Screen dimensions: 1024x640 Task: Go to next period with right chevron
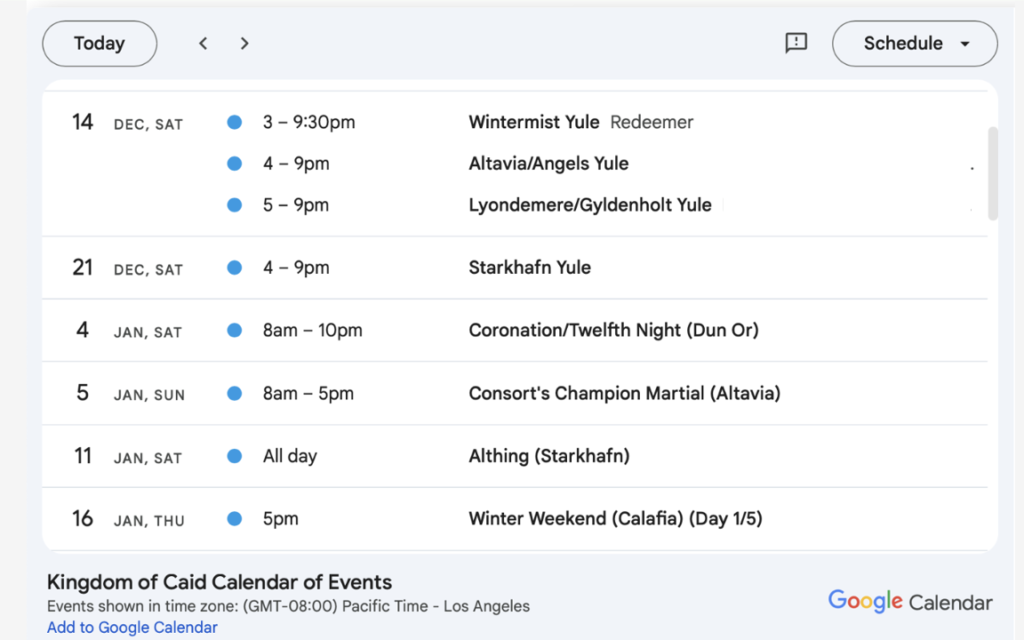point(244,43)
